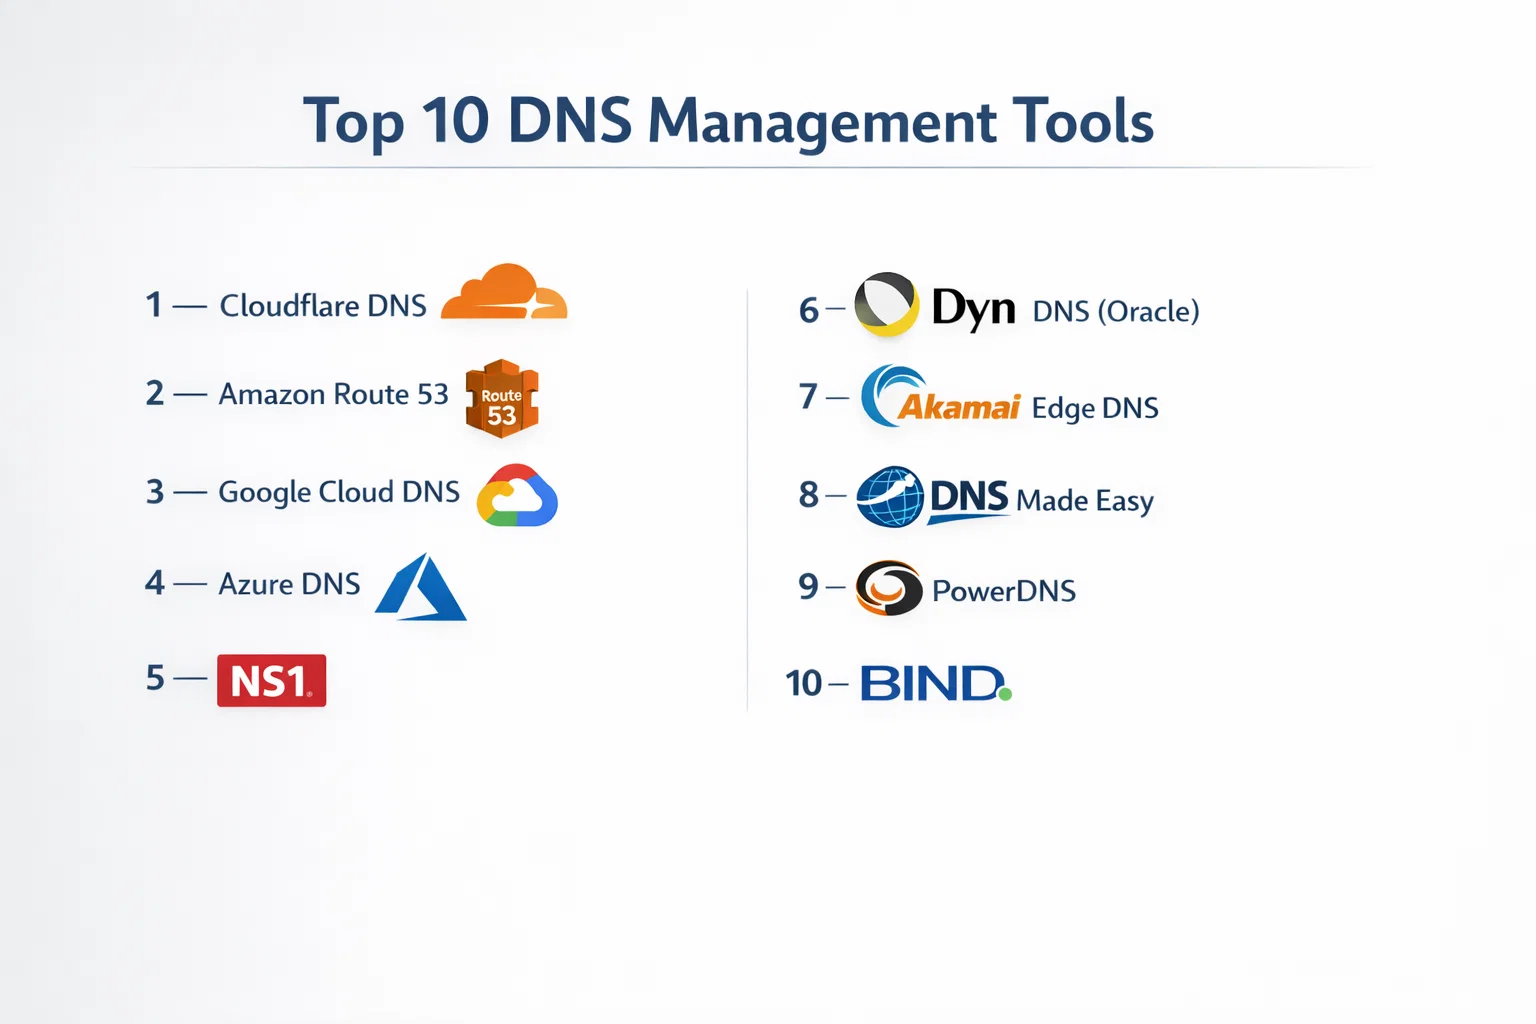
Task: Select the PowerDNS swirl icon
Action: tap(889, 588)
